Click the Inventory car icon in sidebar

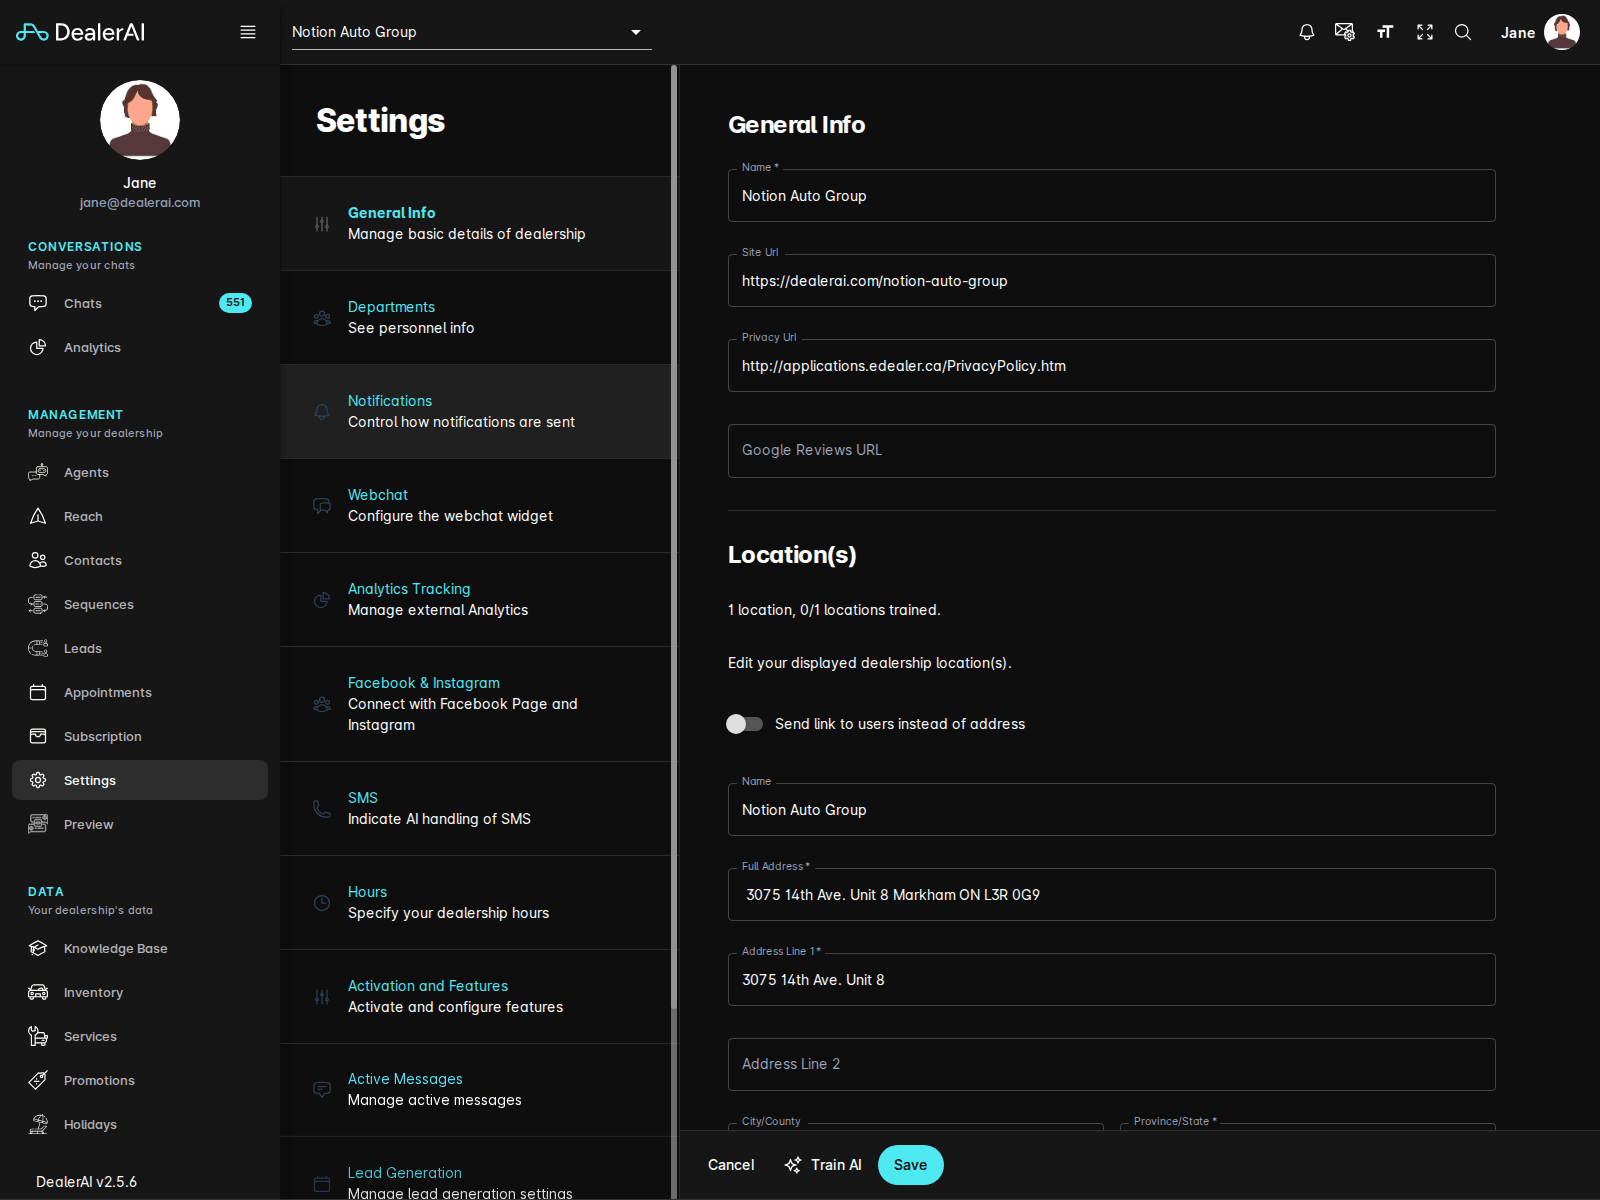coord(38,992)
